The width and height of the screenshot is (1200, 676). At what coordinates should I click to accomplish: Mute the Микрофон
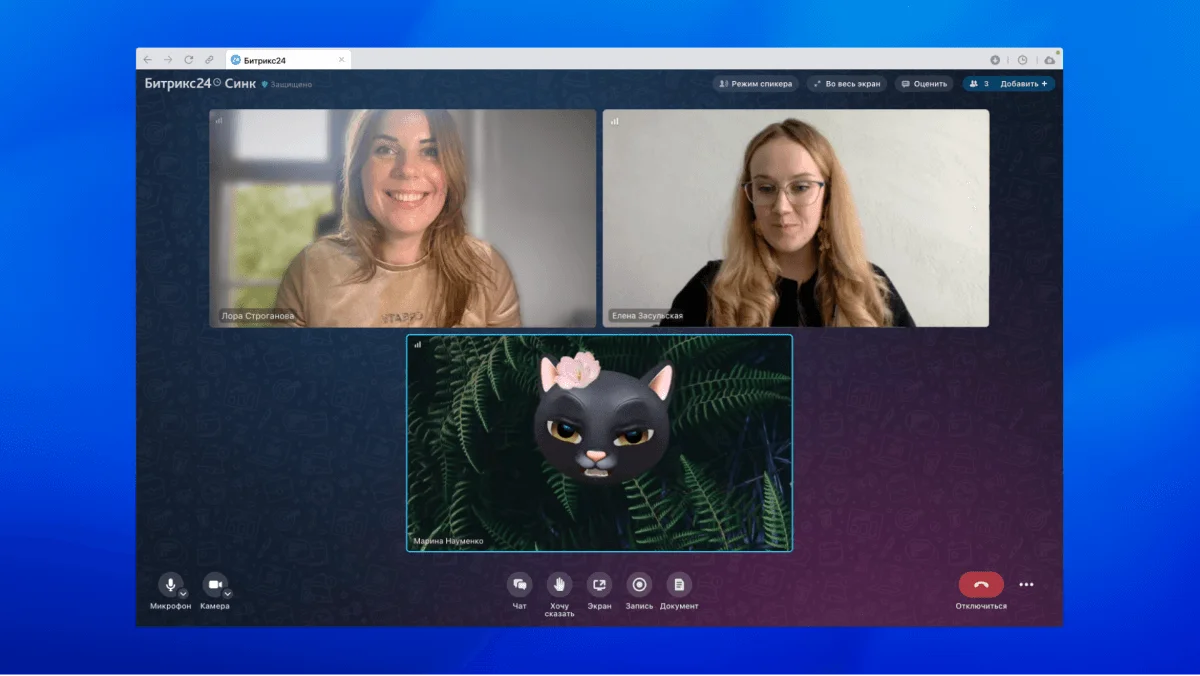pyautogui.click(x=170, y=584)
